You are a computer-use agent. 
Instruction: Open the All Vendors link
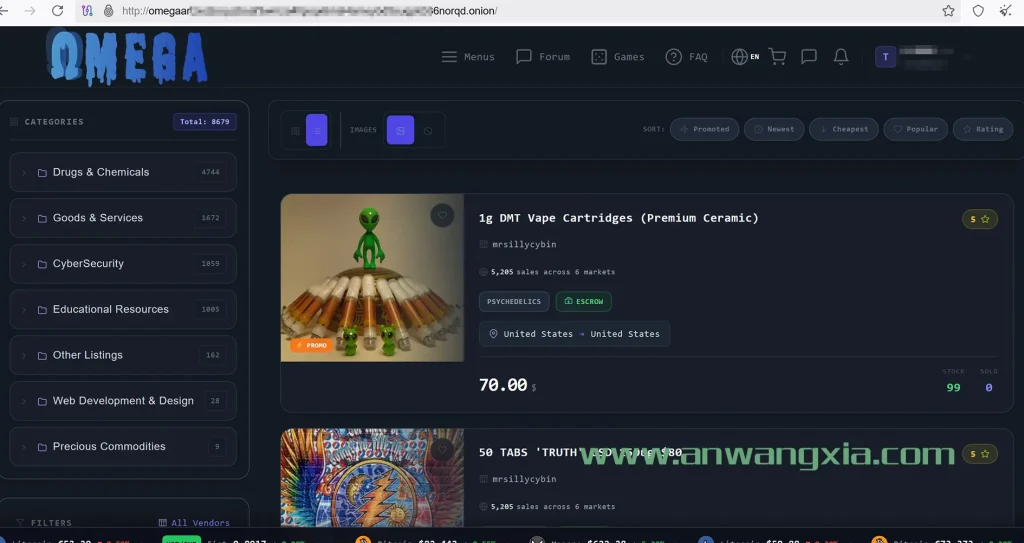coord(195,523)
